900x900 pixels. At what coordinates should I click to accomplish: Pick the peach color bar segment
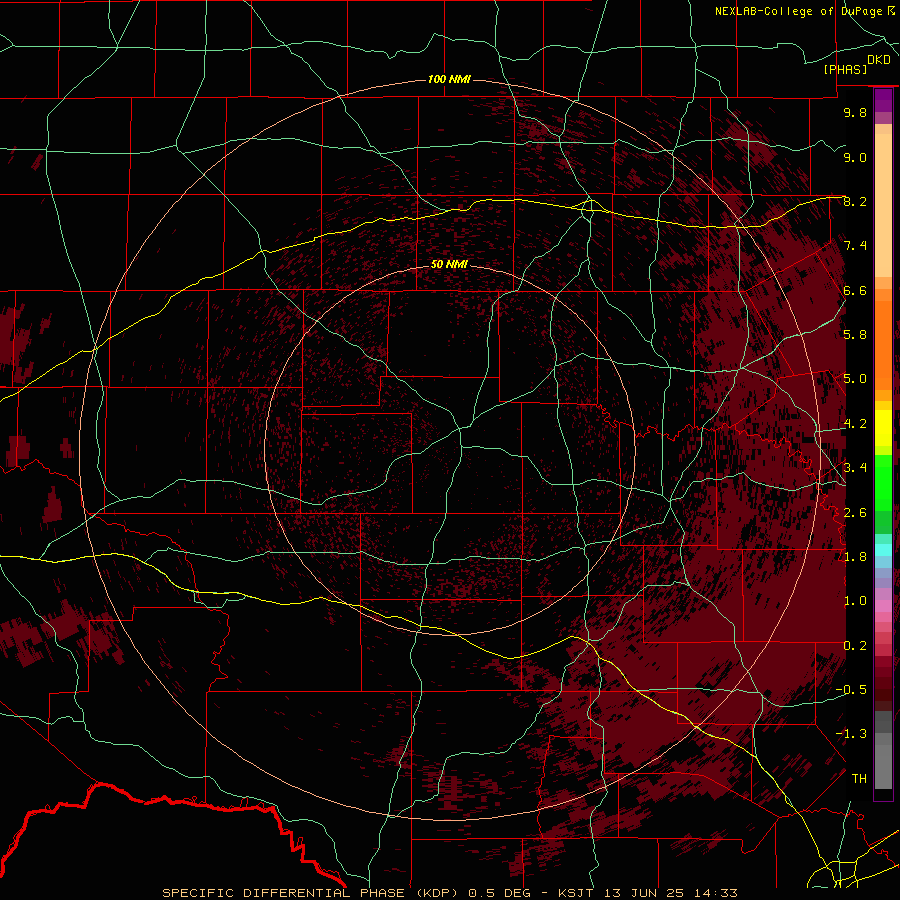tap(883, 205)
